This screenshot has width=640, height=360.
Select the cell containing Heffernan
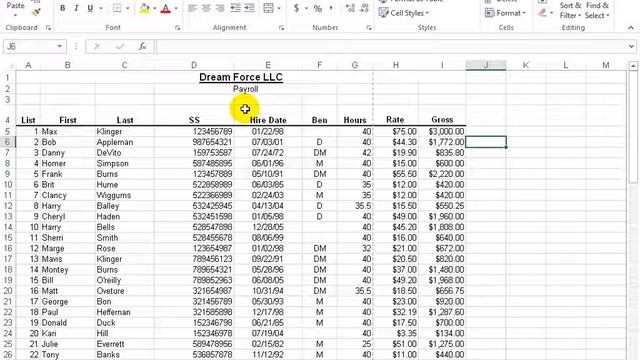click(124, 312)
